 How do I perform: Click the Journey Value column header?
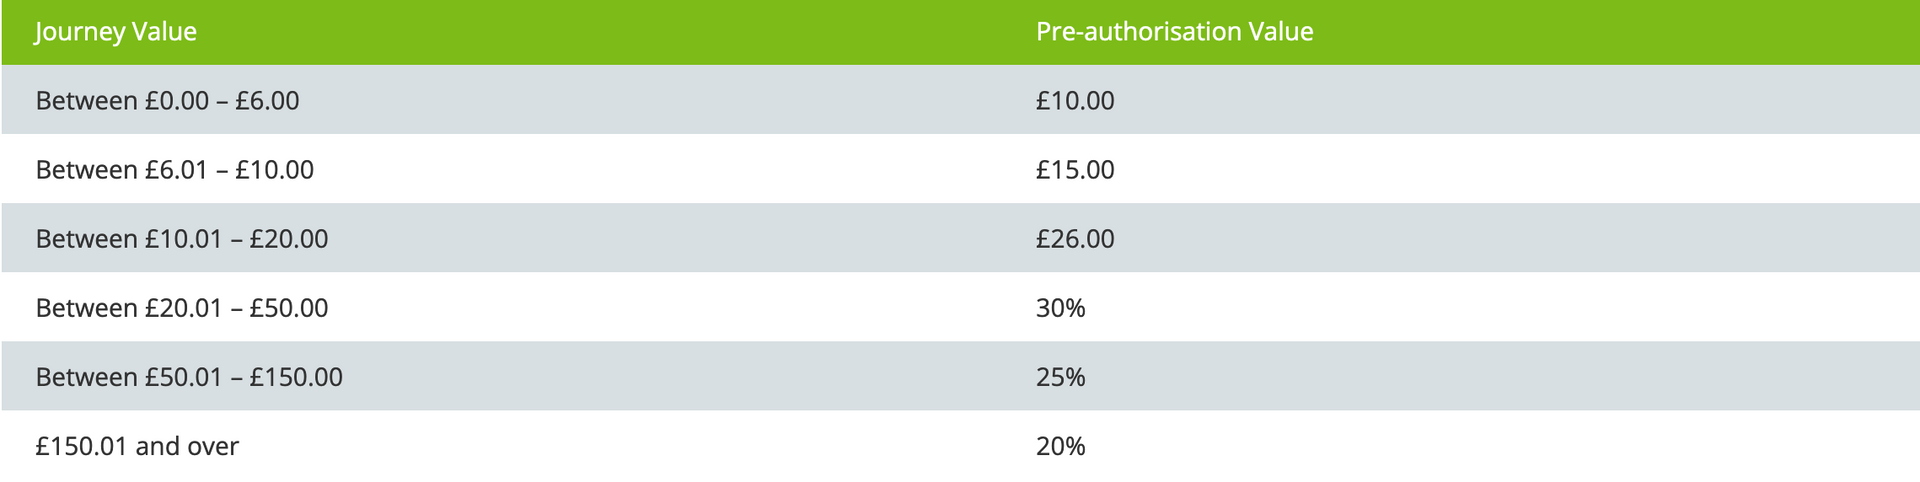pyautogui.click(x=116, y=32)
